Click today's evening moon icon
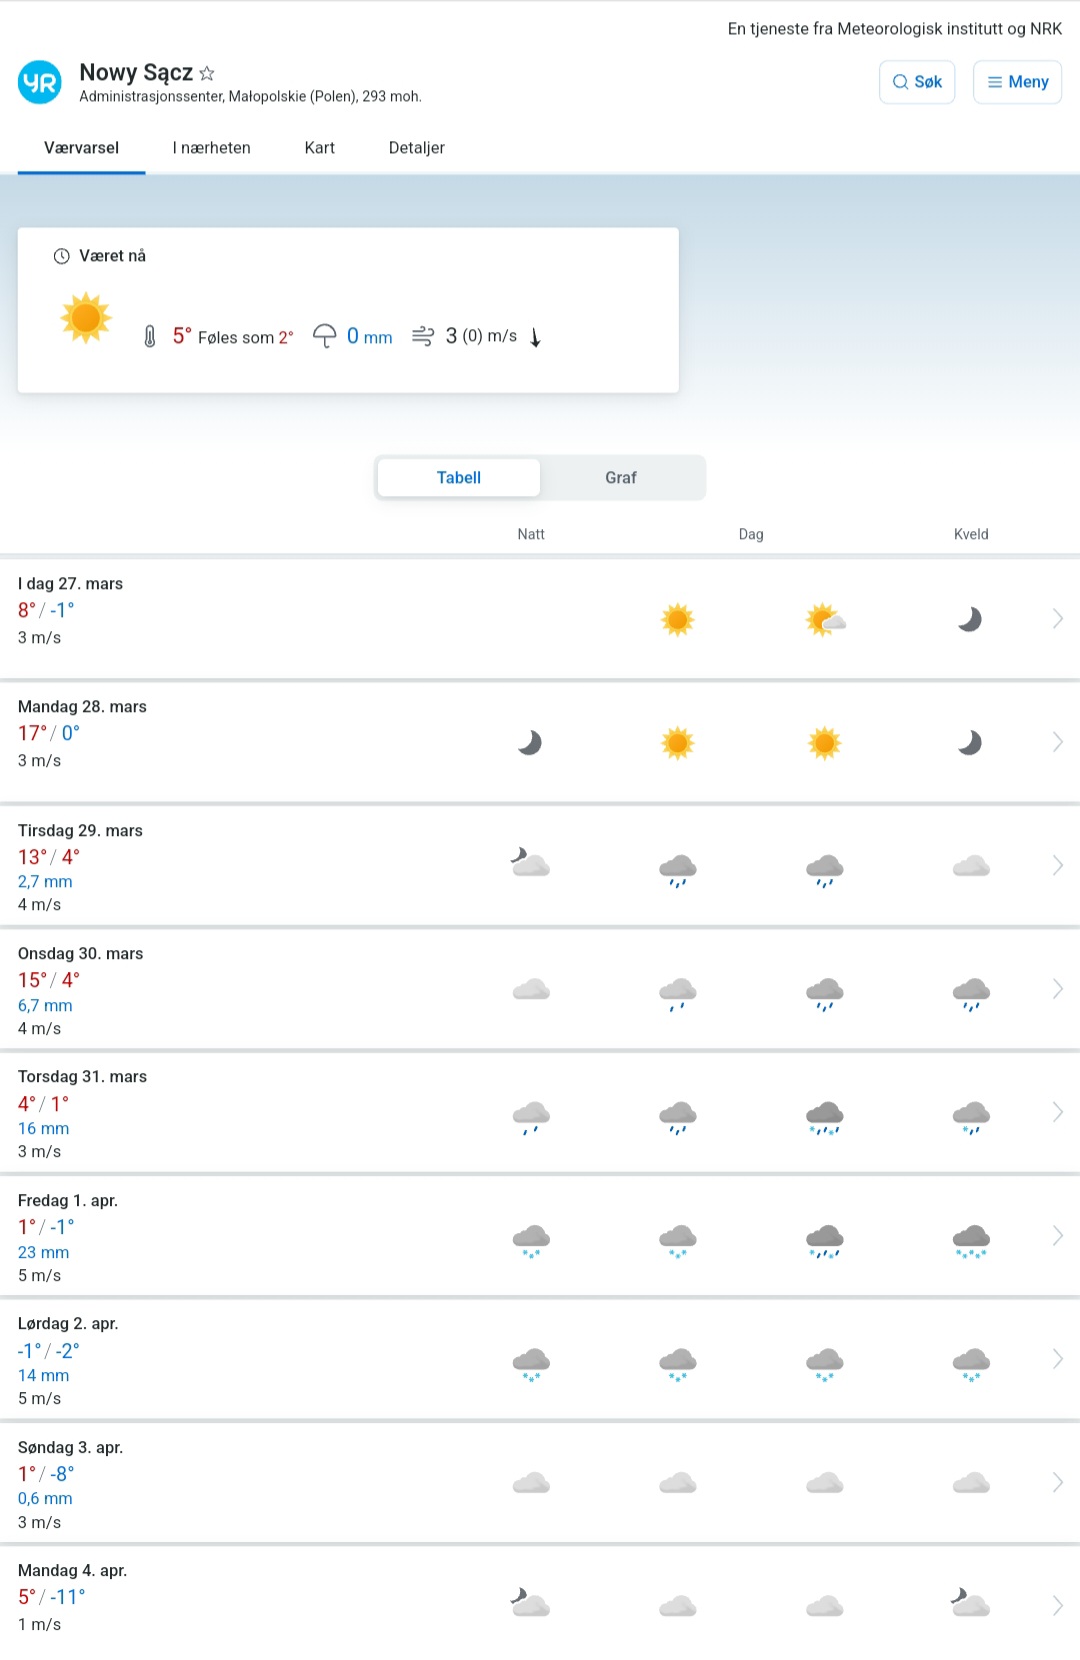This screenshot has width=1080, height=1660. point(970,620)
